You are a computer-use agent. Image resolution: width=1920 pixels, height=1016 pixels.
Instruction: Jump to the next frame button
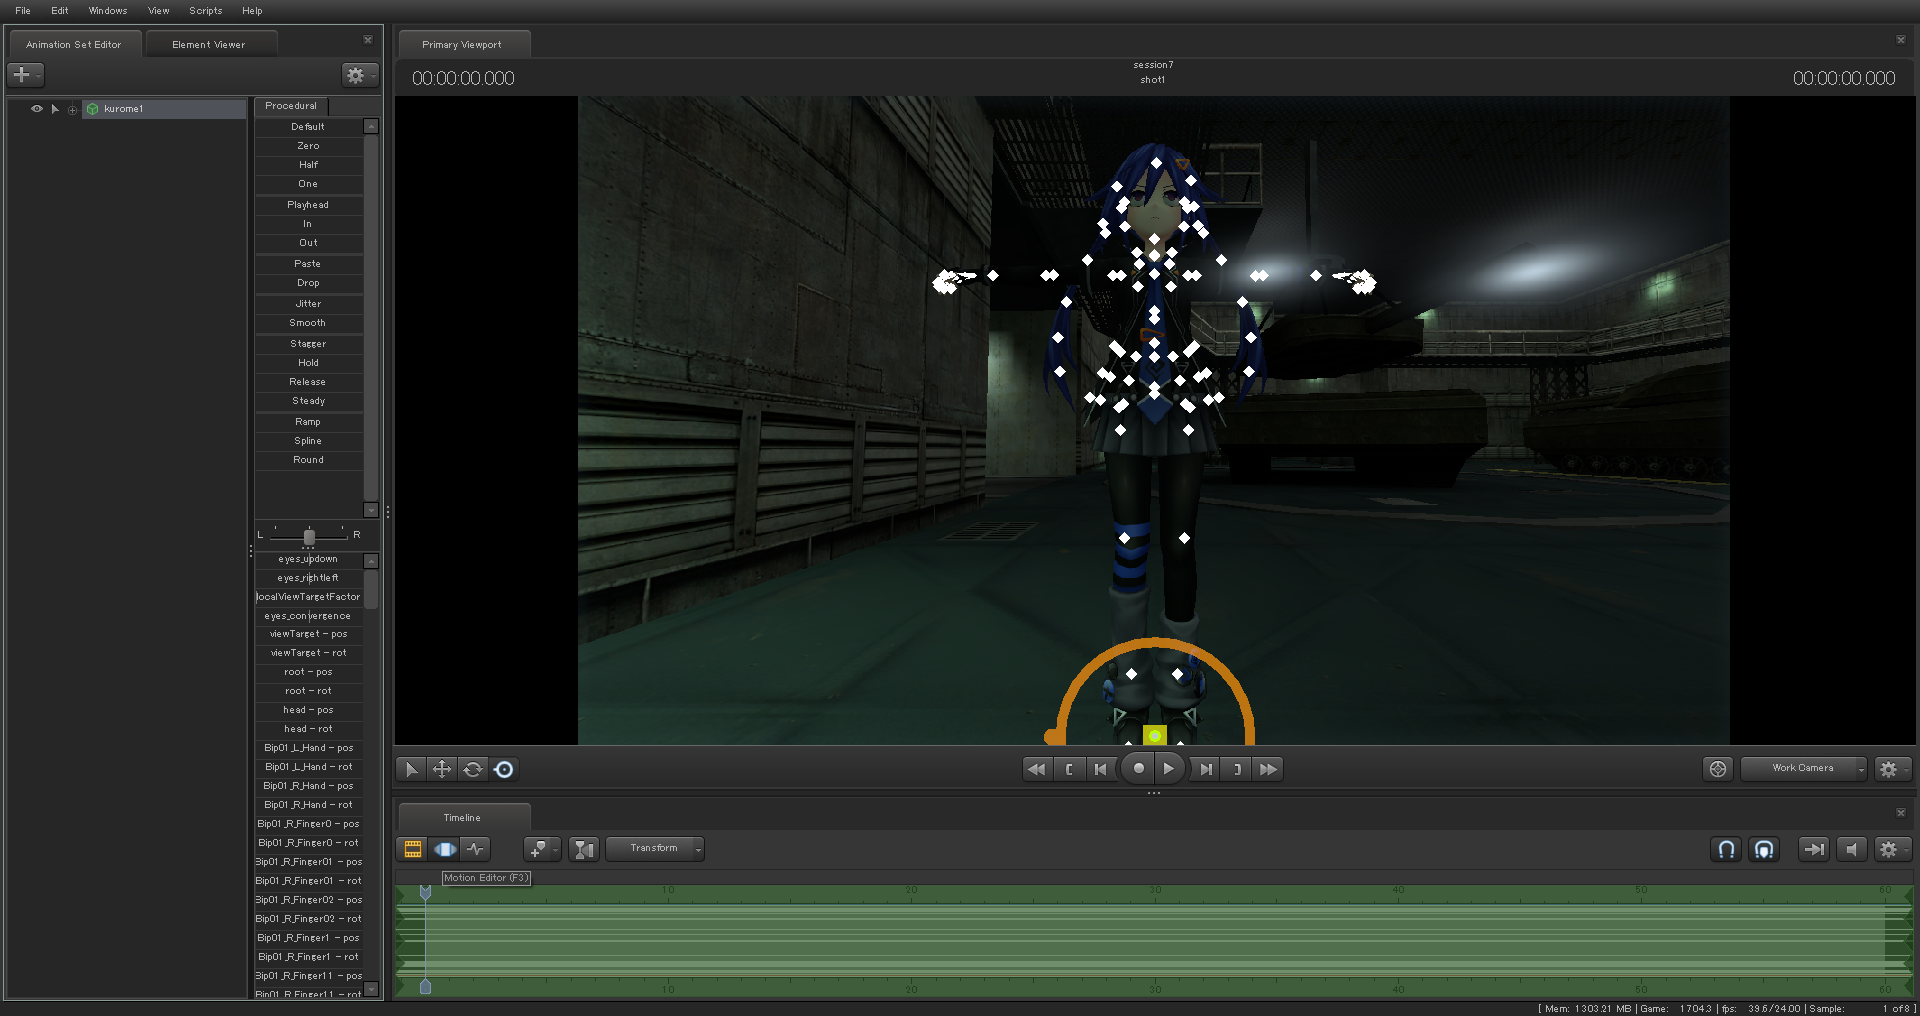[x=1206, y=769]
